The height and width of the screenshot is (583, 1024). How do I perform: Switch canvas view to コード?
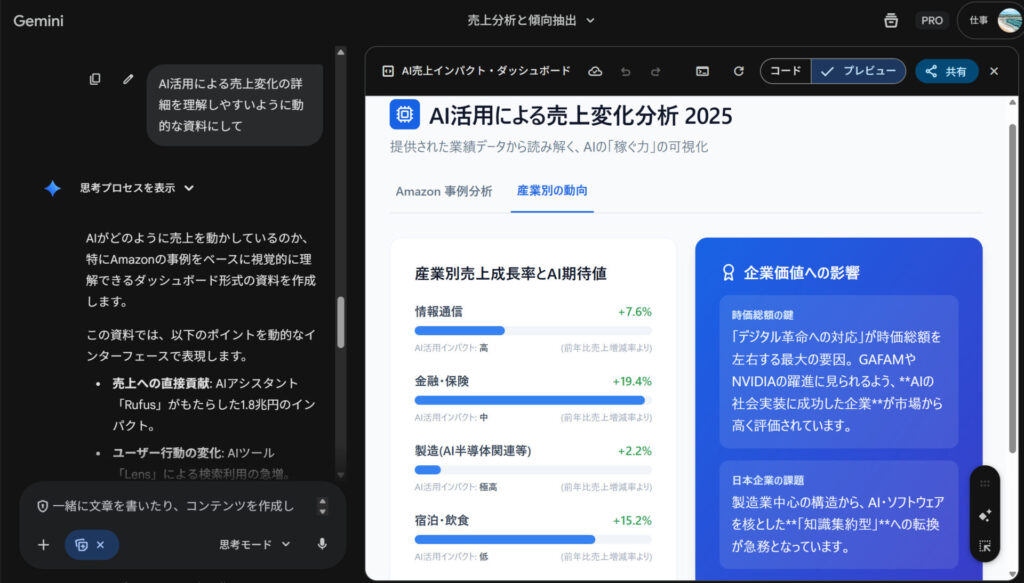tap(785, 71)
